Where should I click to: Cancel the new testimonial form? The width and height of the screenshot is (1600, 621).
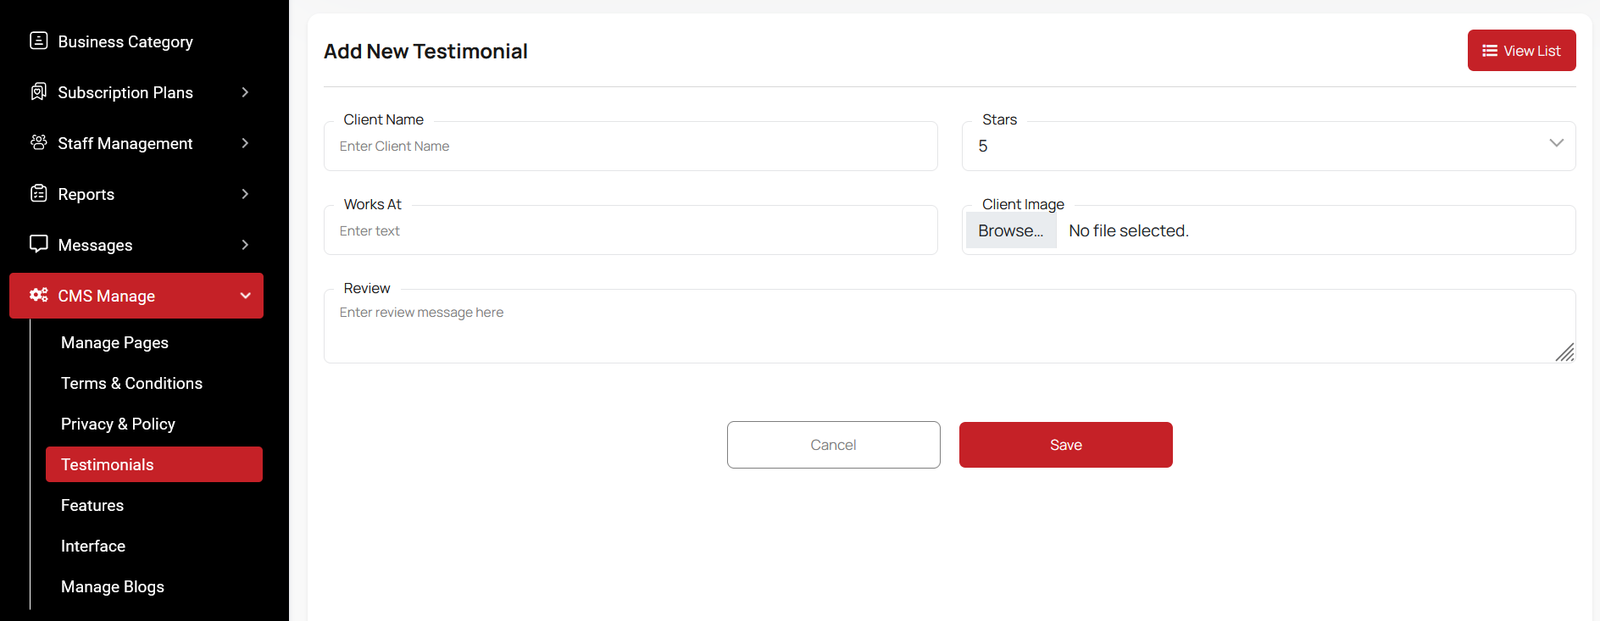click(833, 445)
